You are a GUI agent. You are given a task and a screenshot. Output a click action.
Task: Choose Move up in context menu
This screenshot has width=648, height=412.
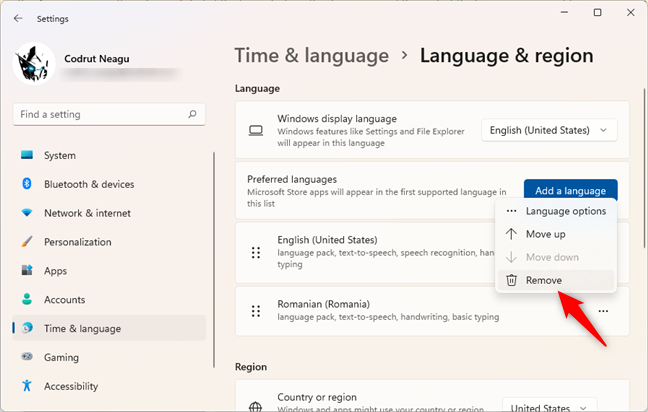[x=556, y=234]
